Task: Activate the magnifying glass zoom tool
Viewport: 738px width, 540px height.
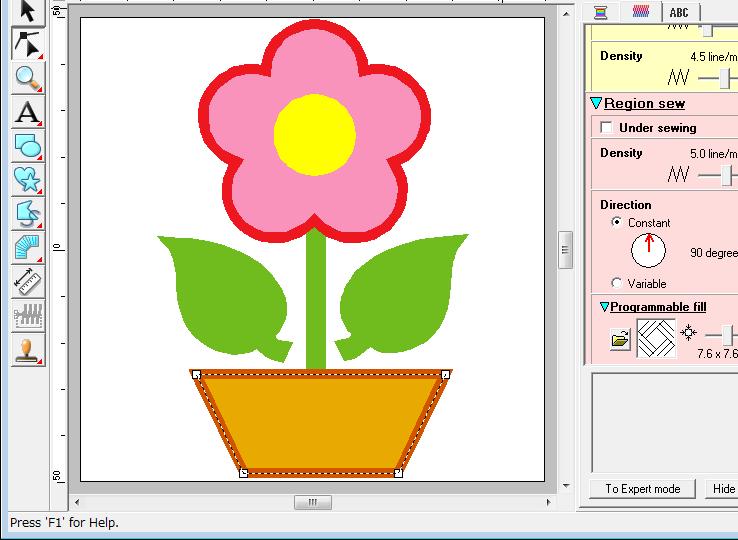Action: coord(28,78)
